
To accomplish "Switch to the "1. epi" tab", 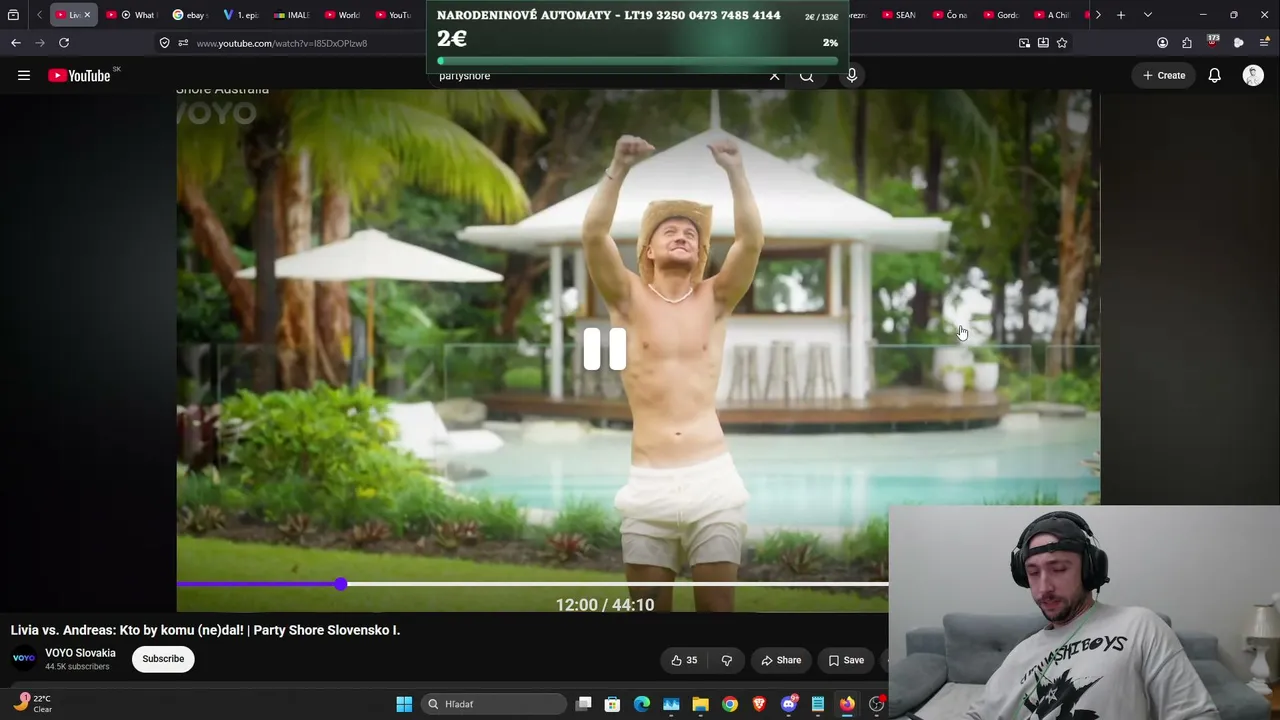I will 241,15.
